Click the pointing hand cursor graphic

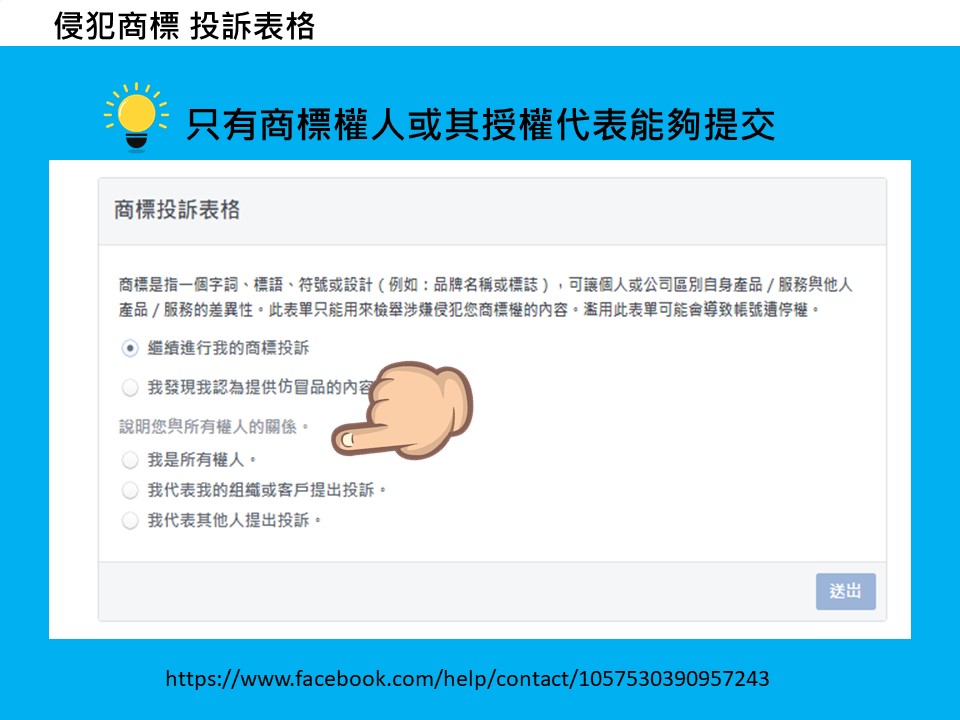402,410
